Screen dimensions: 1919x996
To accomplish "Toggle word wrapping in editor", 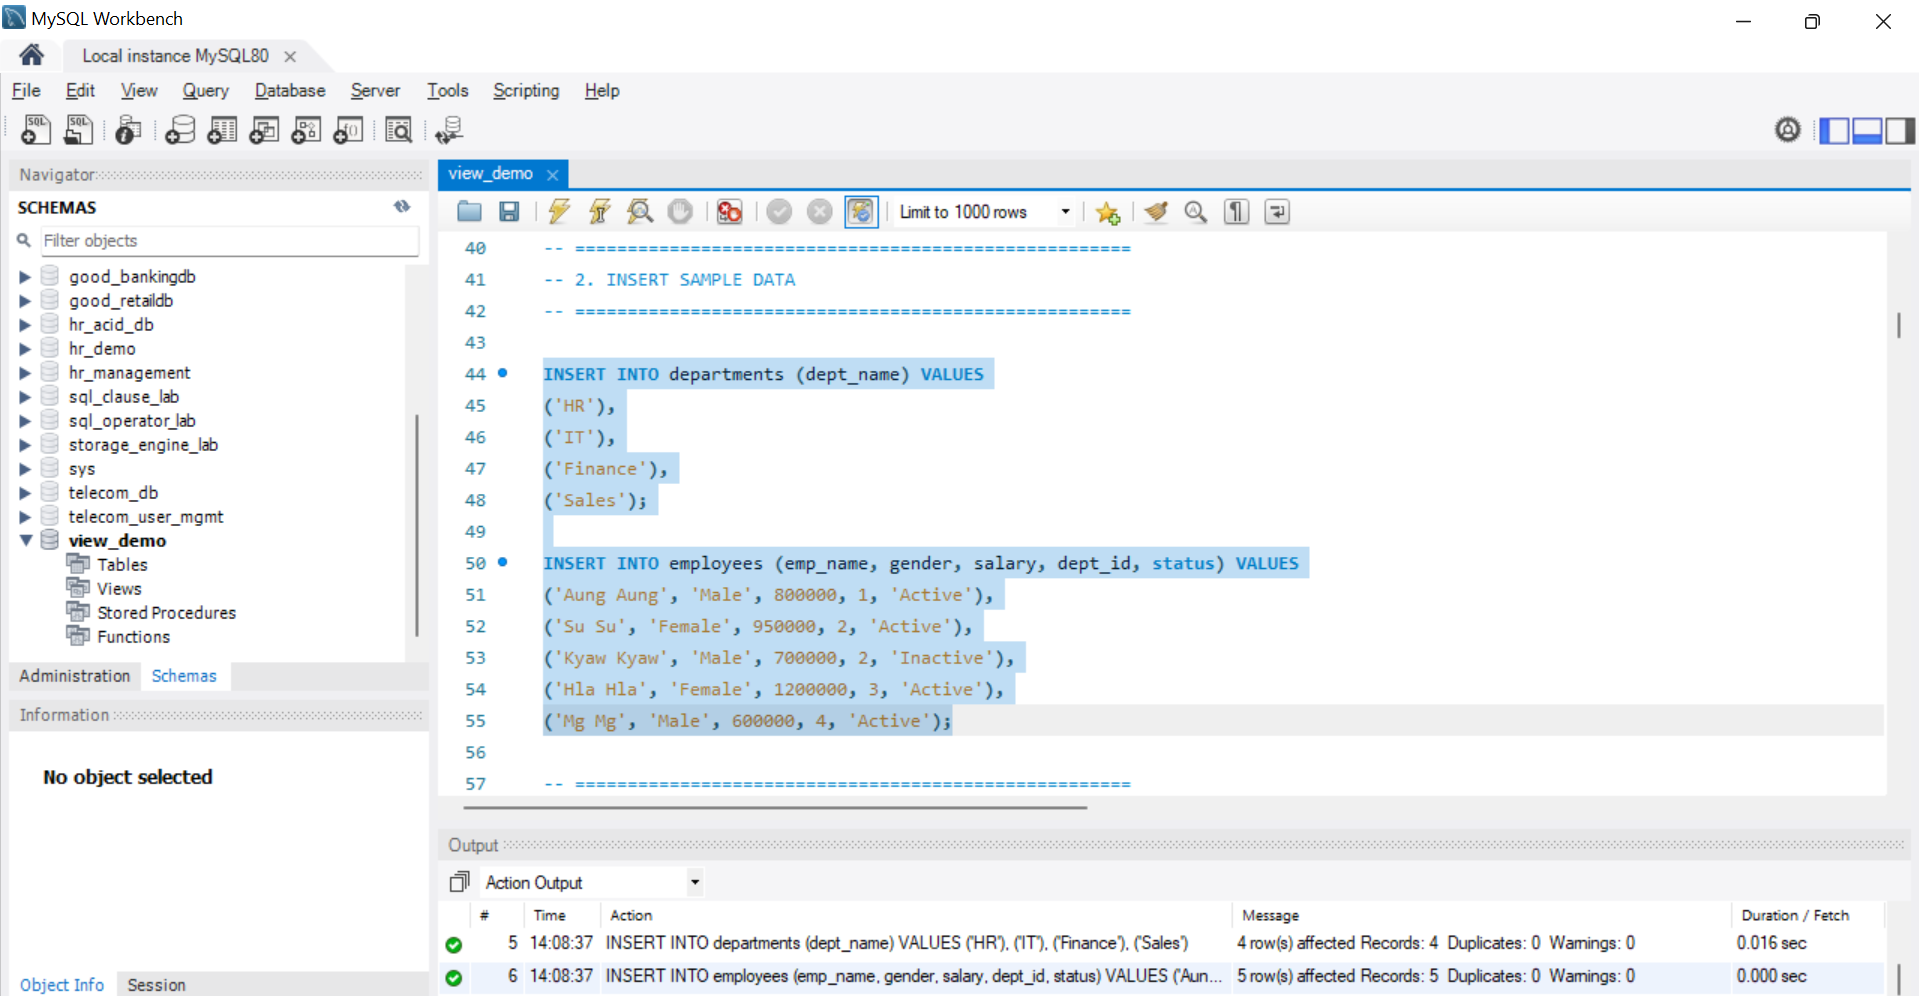I will 1277,211.
